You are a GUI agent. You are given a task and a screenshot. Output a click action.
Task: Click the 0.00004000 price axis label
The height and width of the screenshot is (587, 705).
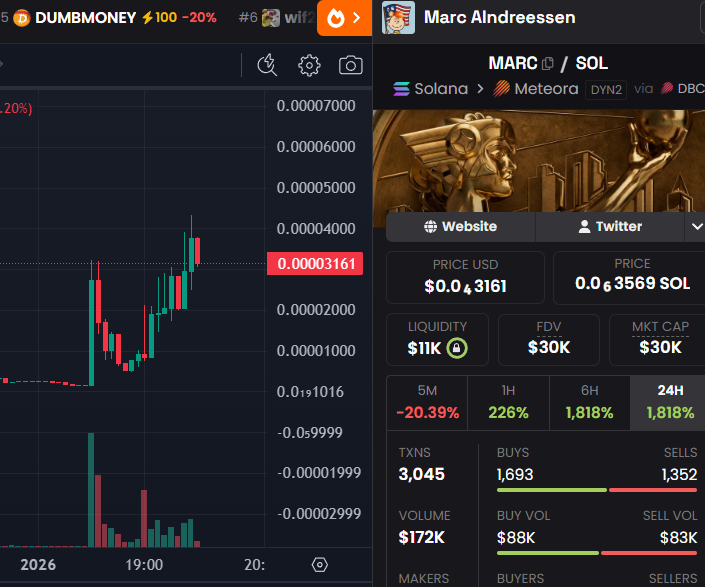click(316, 229)
